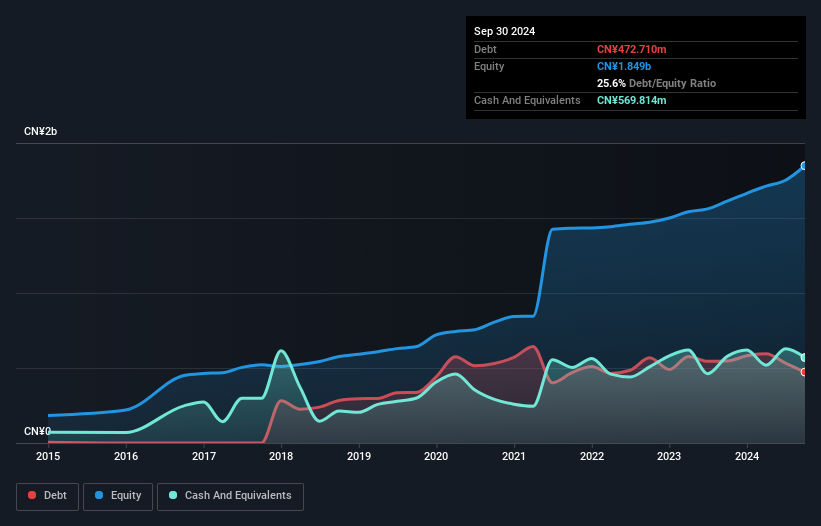Click the 25.6% Debt/Equity Ratio text
821x526 pixels.
(656, 83)
